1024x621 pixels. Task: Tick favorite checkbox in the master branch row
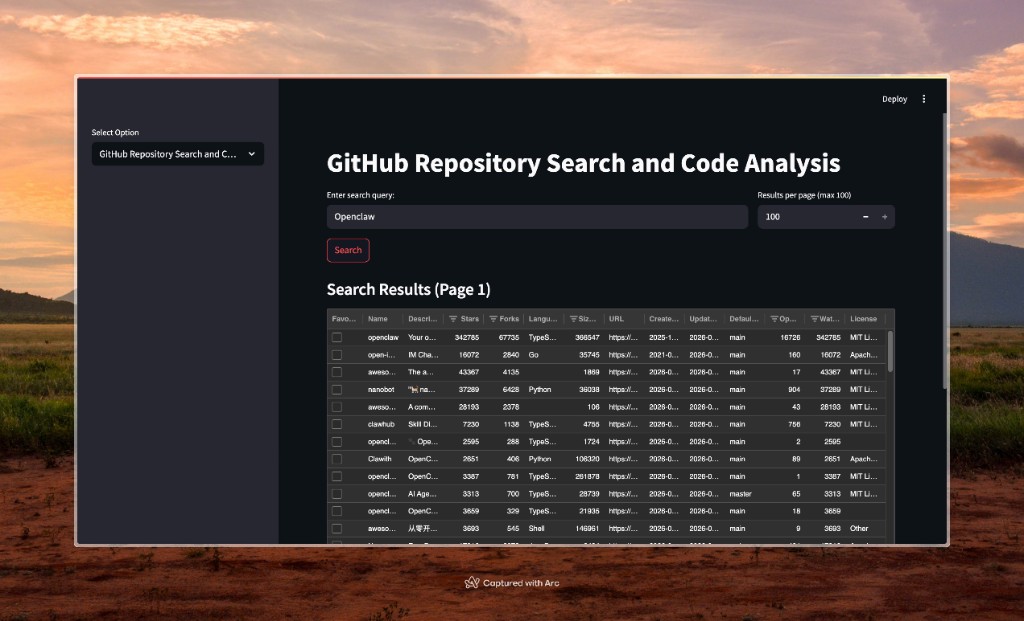tap(337, 494)
